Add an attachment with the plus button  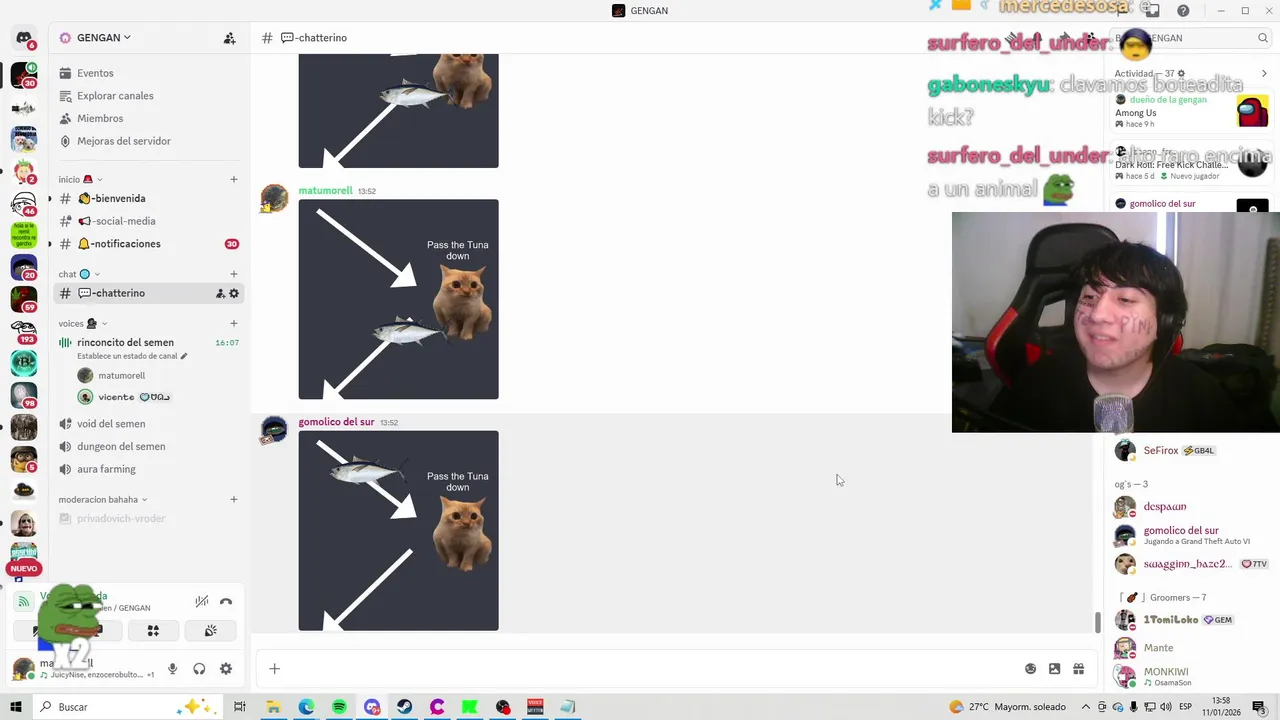click(x=274, y=669)
